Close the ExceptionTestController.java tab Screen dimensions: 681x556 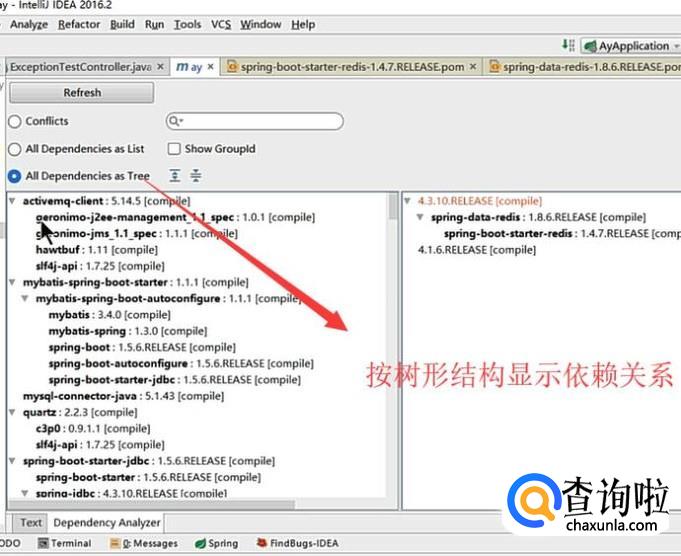160,66
